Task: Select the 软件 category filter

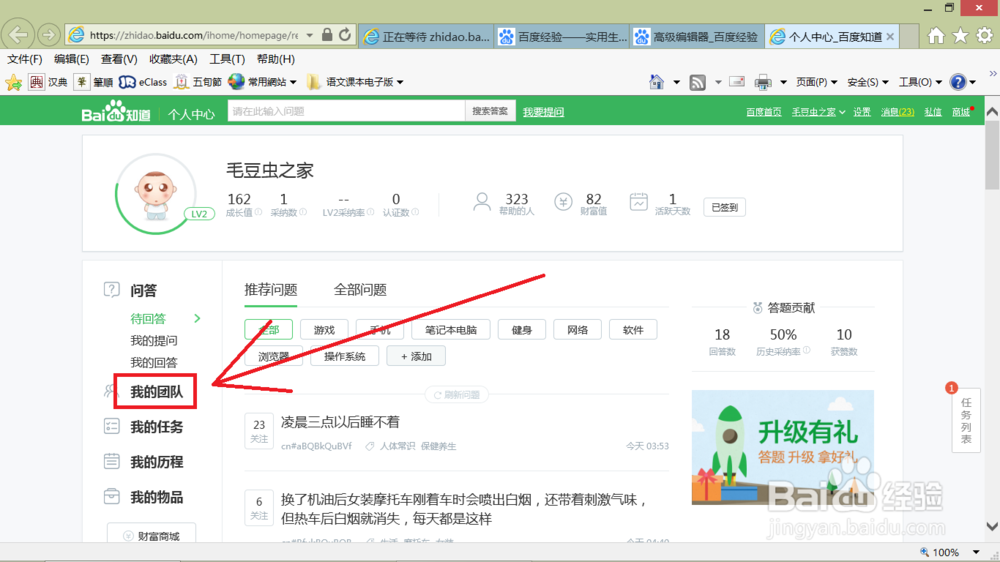Action: [633, 330]
